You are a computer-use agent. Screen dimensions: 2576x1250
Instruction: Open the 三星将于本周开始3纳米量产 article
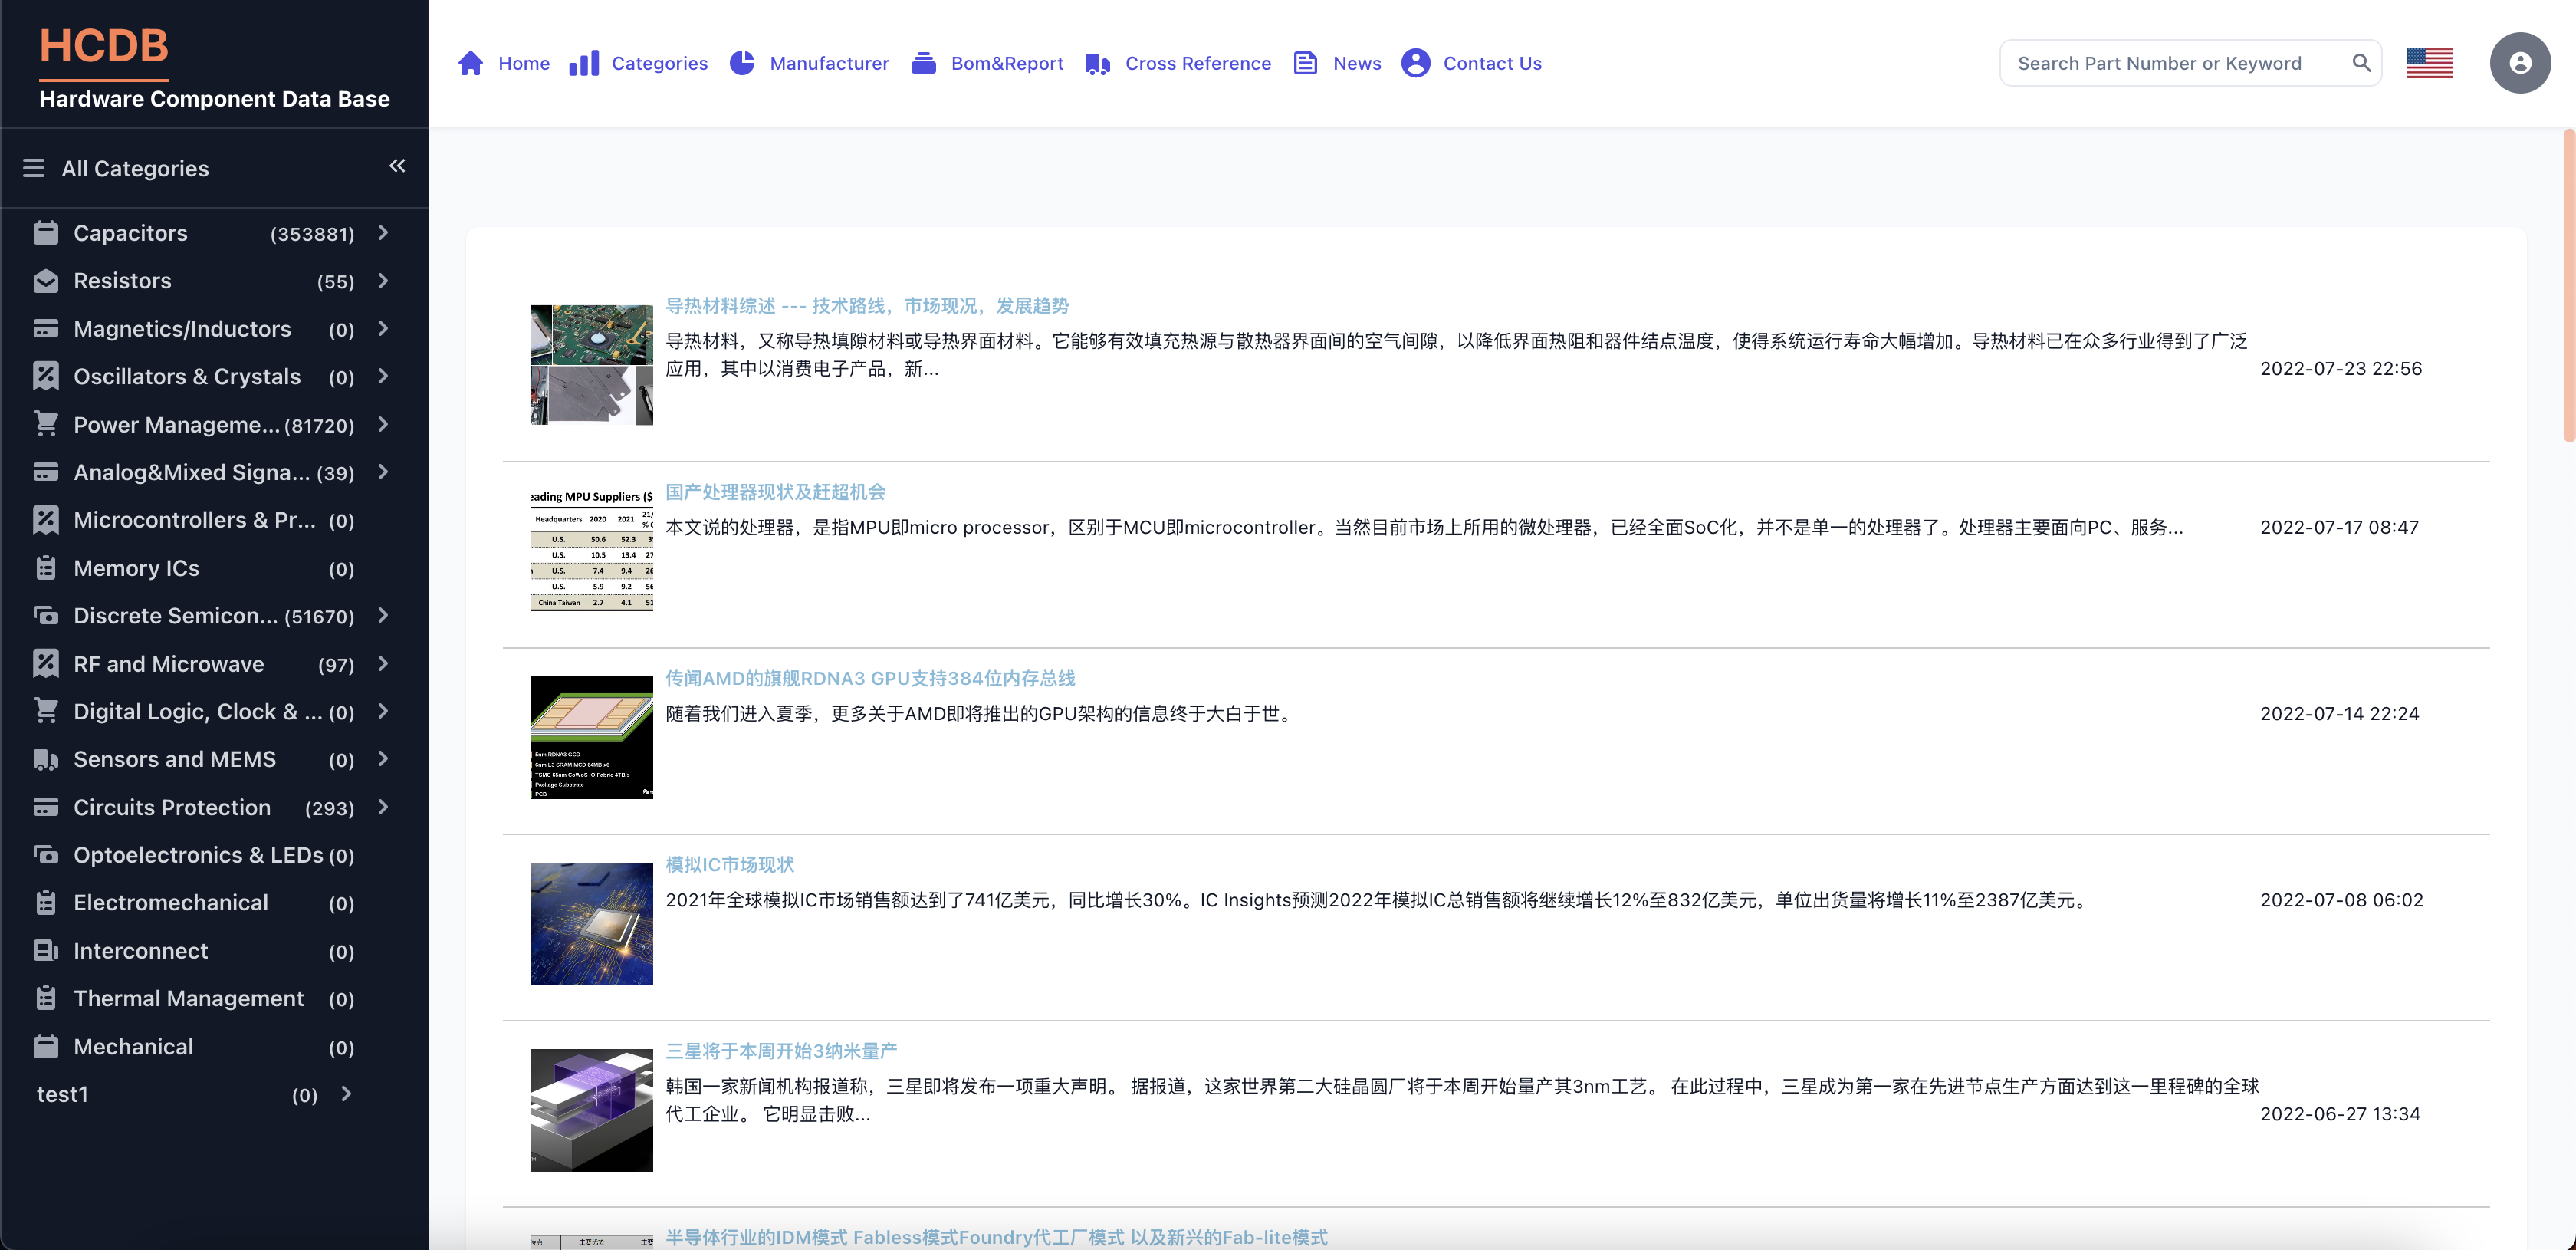point(781,1051)
